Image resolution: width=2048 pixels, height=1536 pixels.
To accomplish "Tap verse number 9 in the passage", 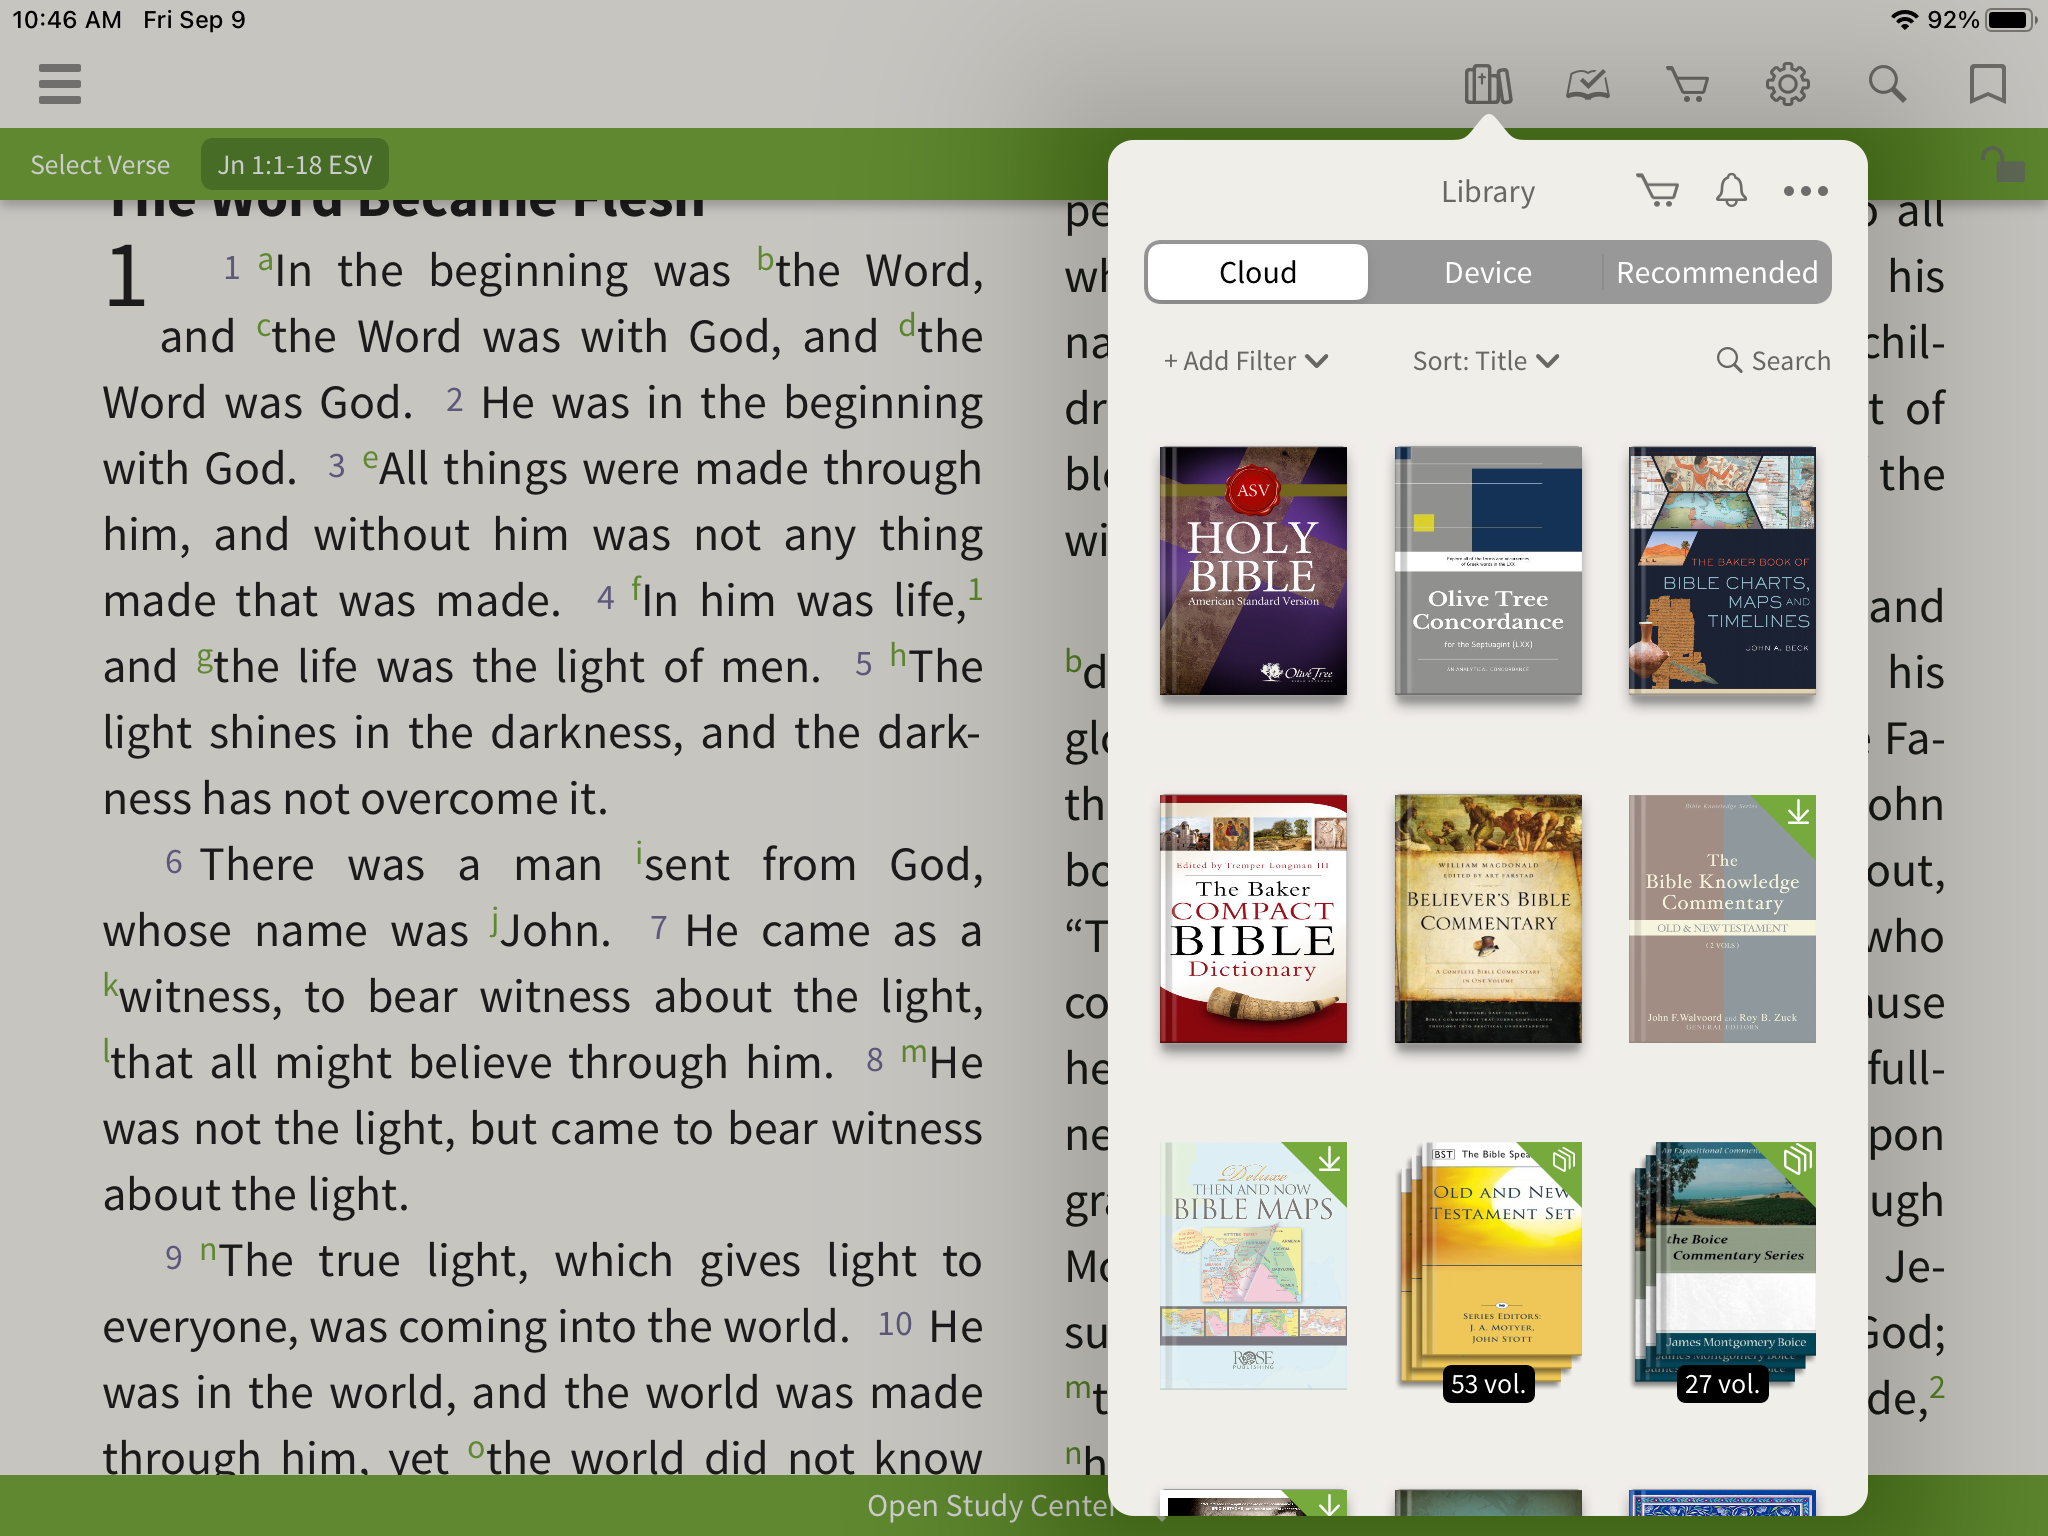I will coord(174,1258).
